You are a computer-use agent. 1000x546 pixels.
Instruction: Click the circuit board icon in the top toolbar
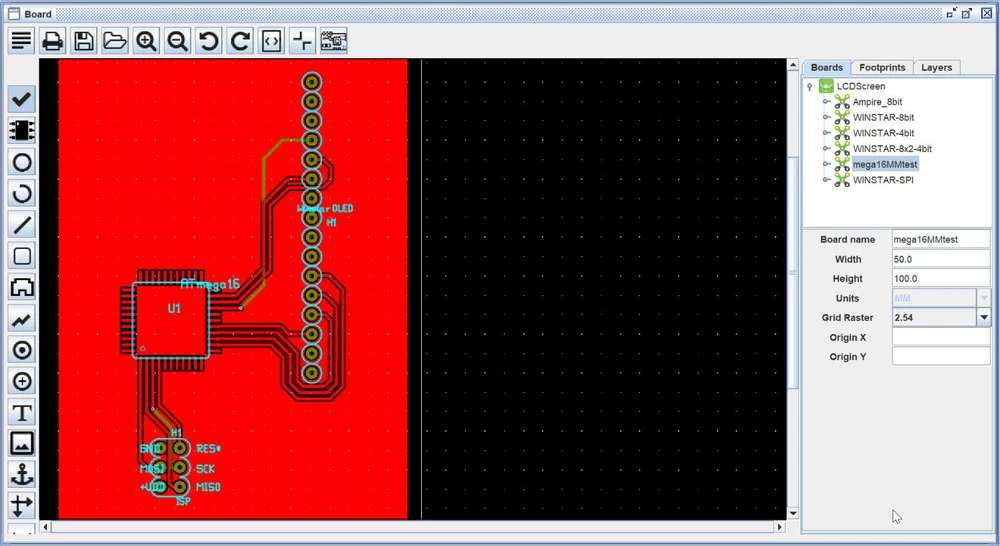click(x=334, y=41)
